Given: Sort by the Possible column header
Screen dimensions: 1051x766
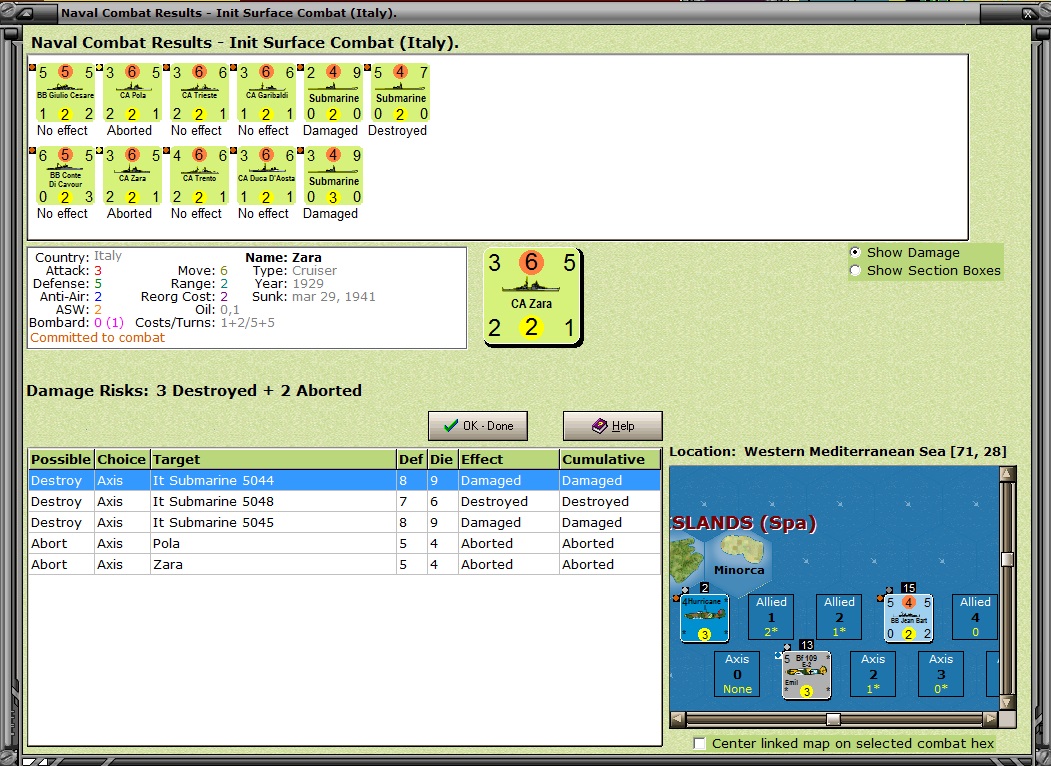Looking at the screenshot, I should tap(61, 459).
